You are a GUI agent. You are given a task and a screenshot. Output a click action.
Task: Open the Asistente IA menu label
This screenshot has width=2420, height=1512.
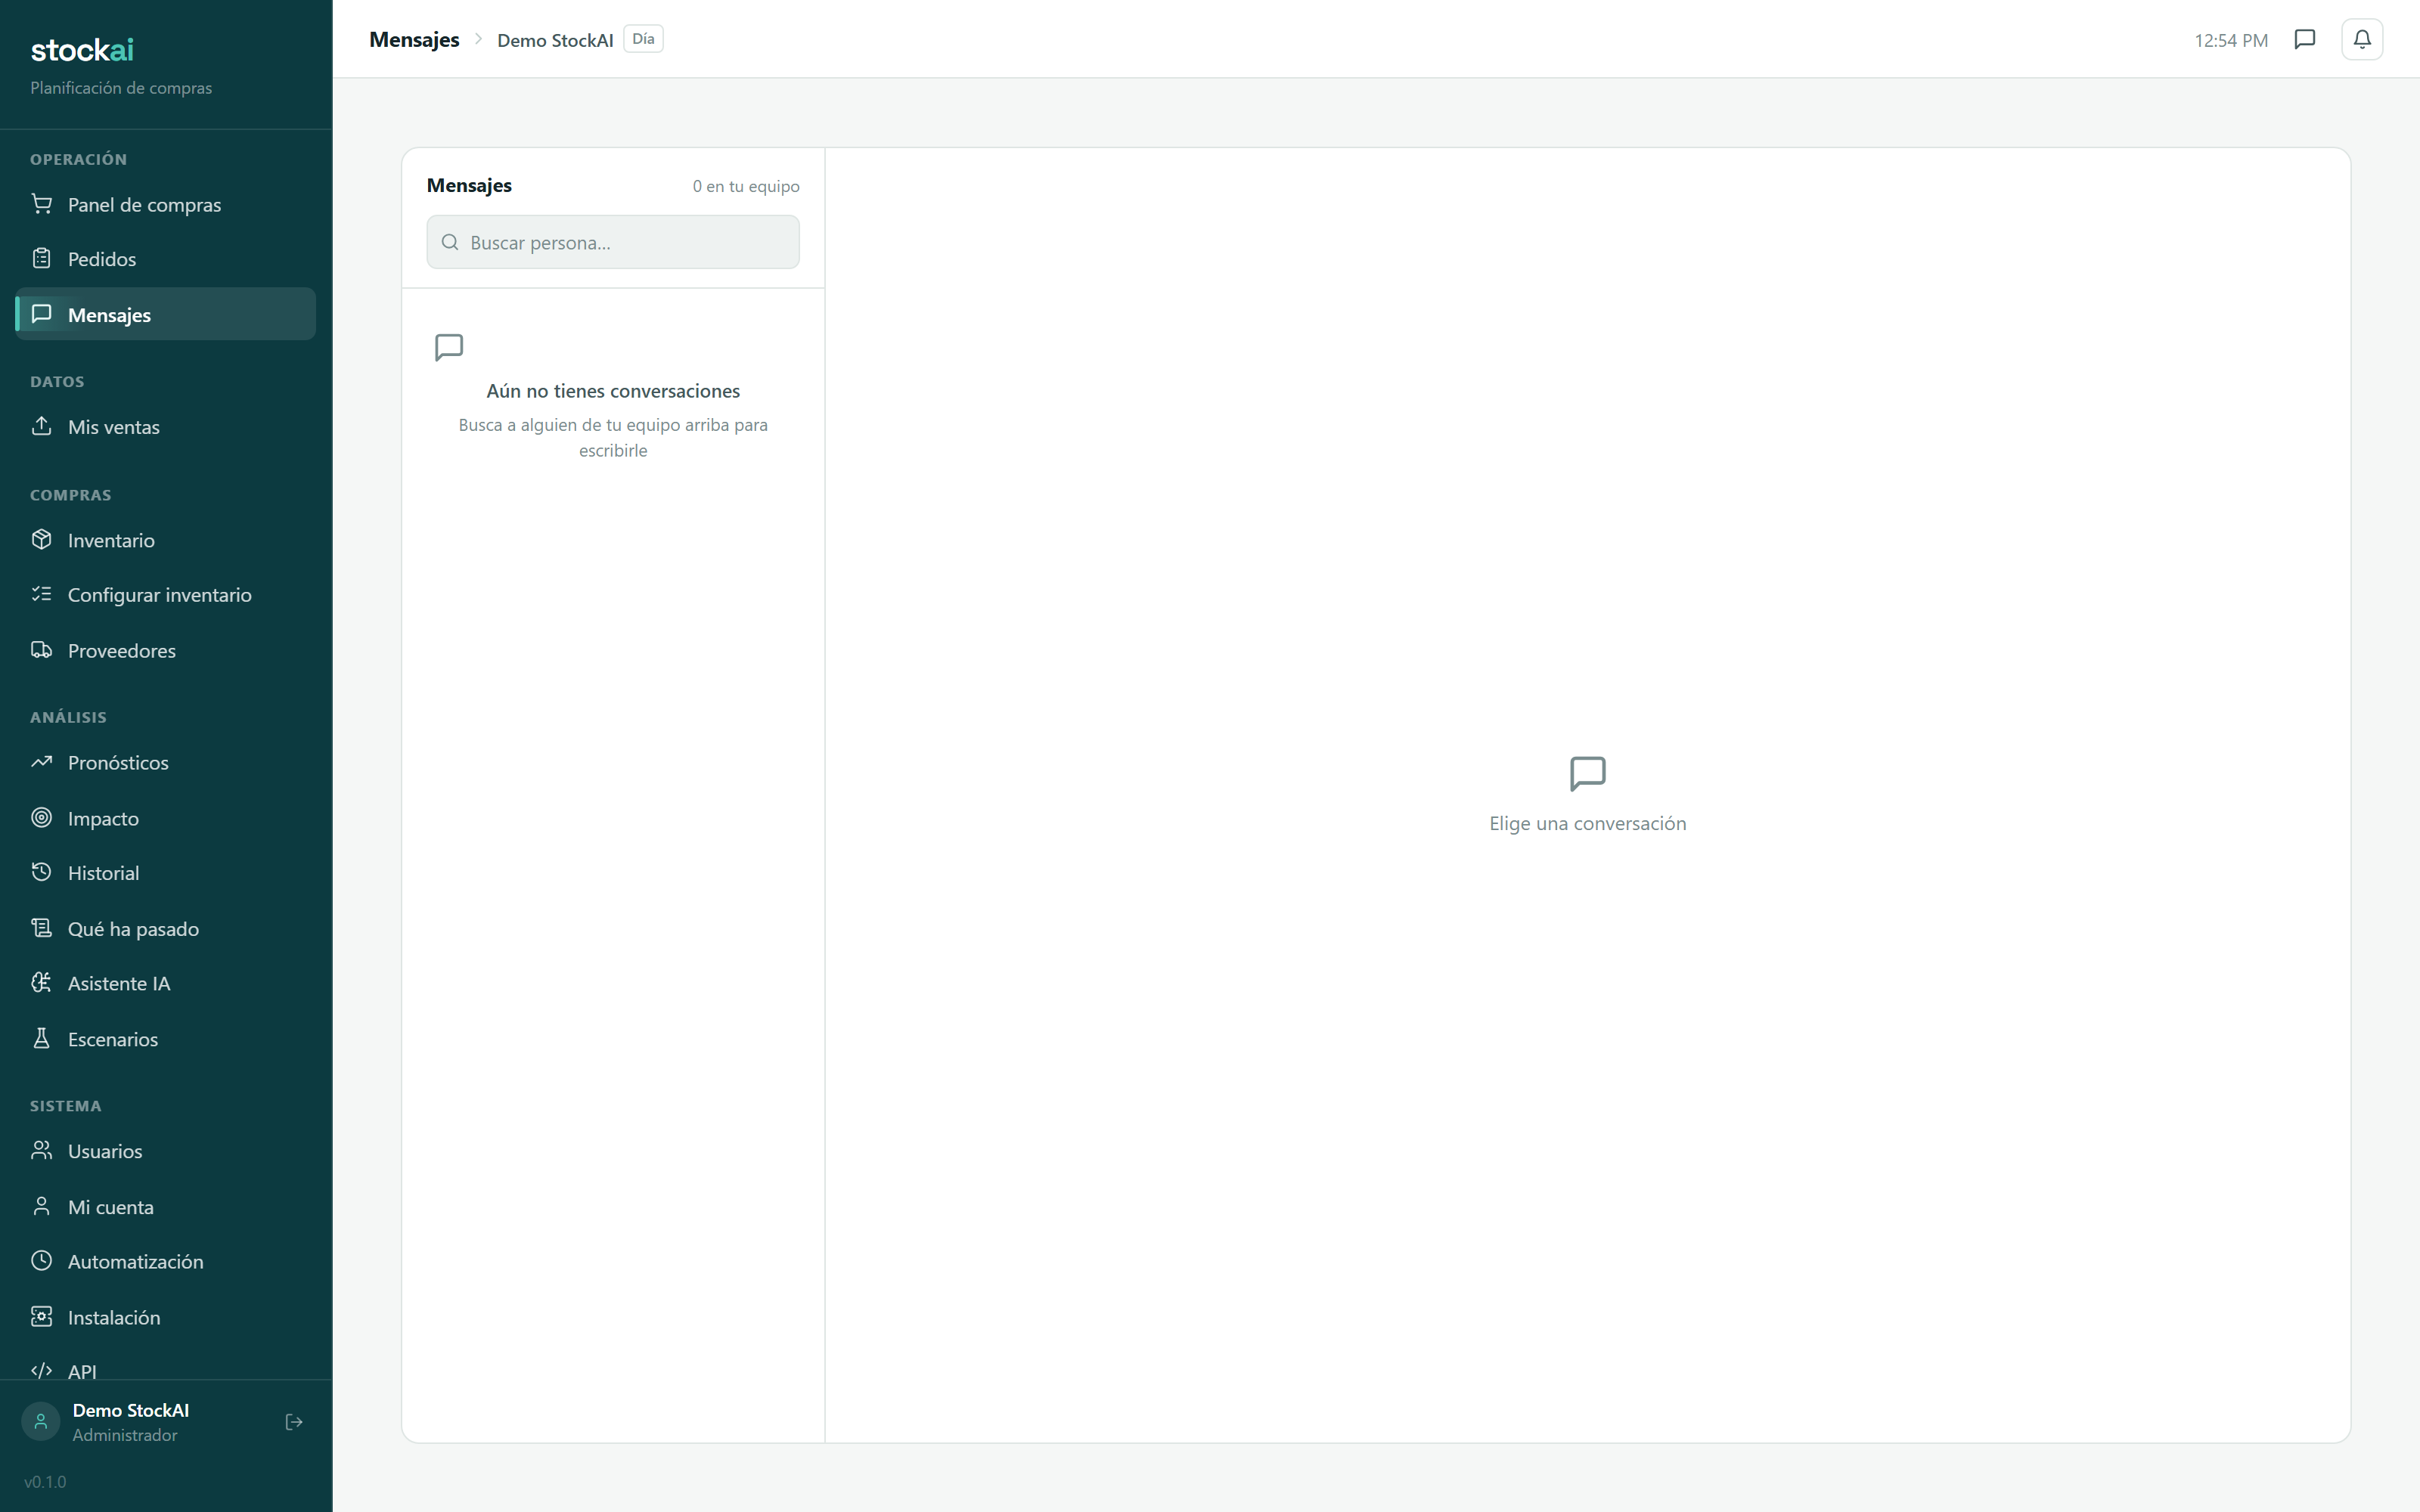click(x=119, y=983)
